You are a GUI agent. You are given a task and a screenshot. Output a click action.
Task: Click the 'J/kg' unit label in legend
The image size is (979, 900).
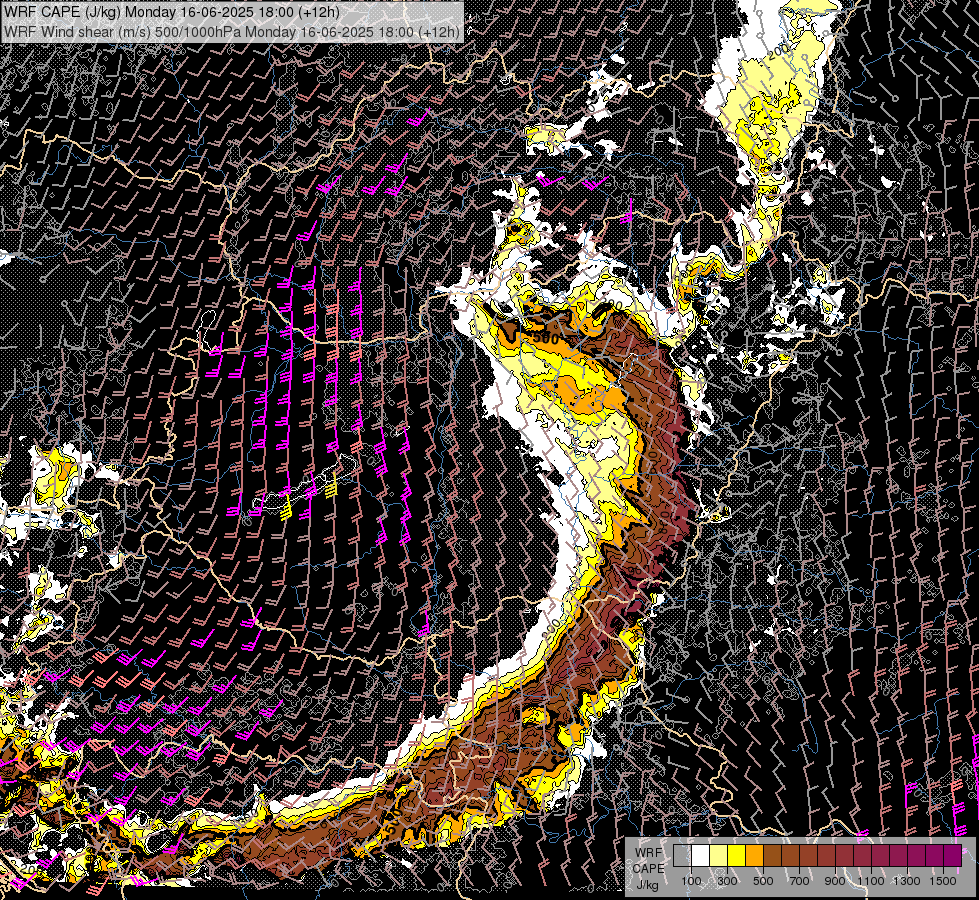pyautogui.click(x=647, y=885)
